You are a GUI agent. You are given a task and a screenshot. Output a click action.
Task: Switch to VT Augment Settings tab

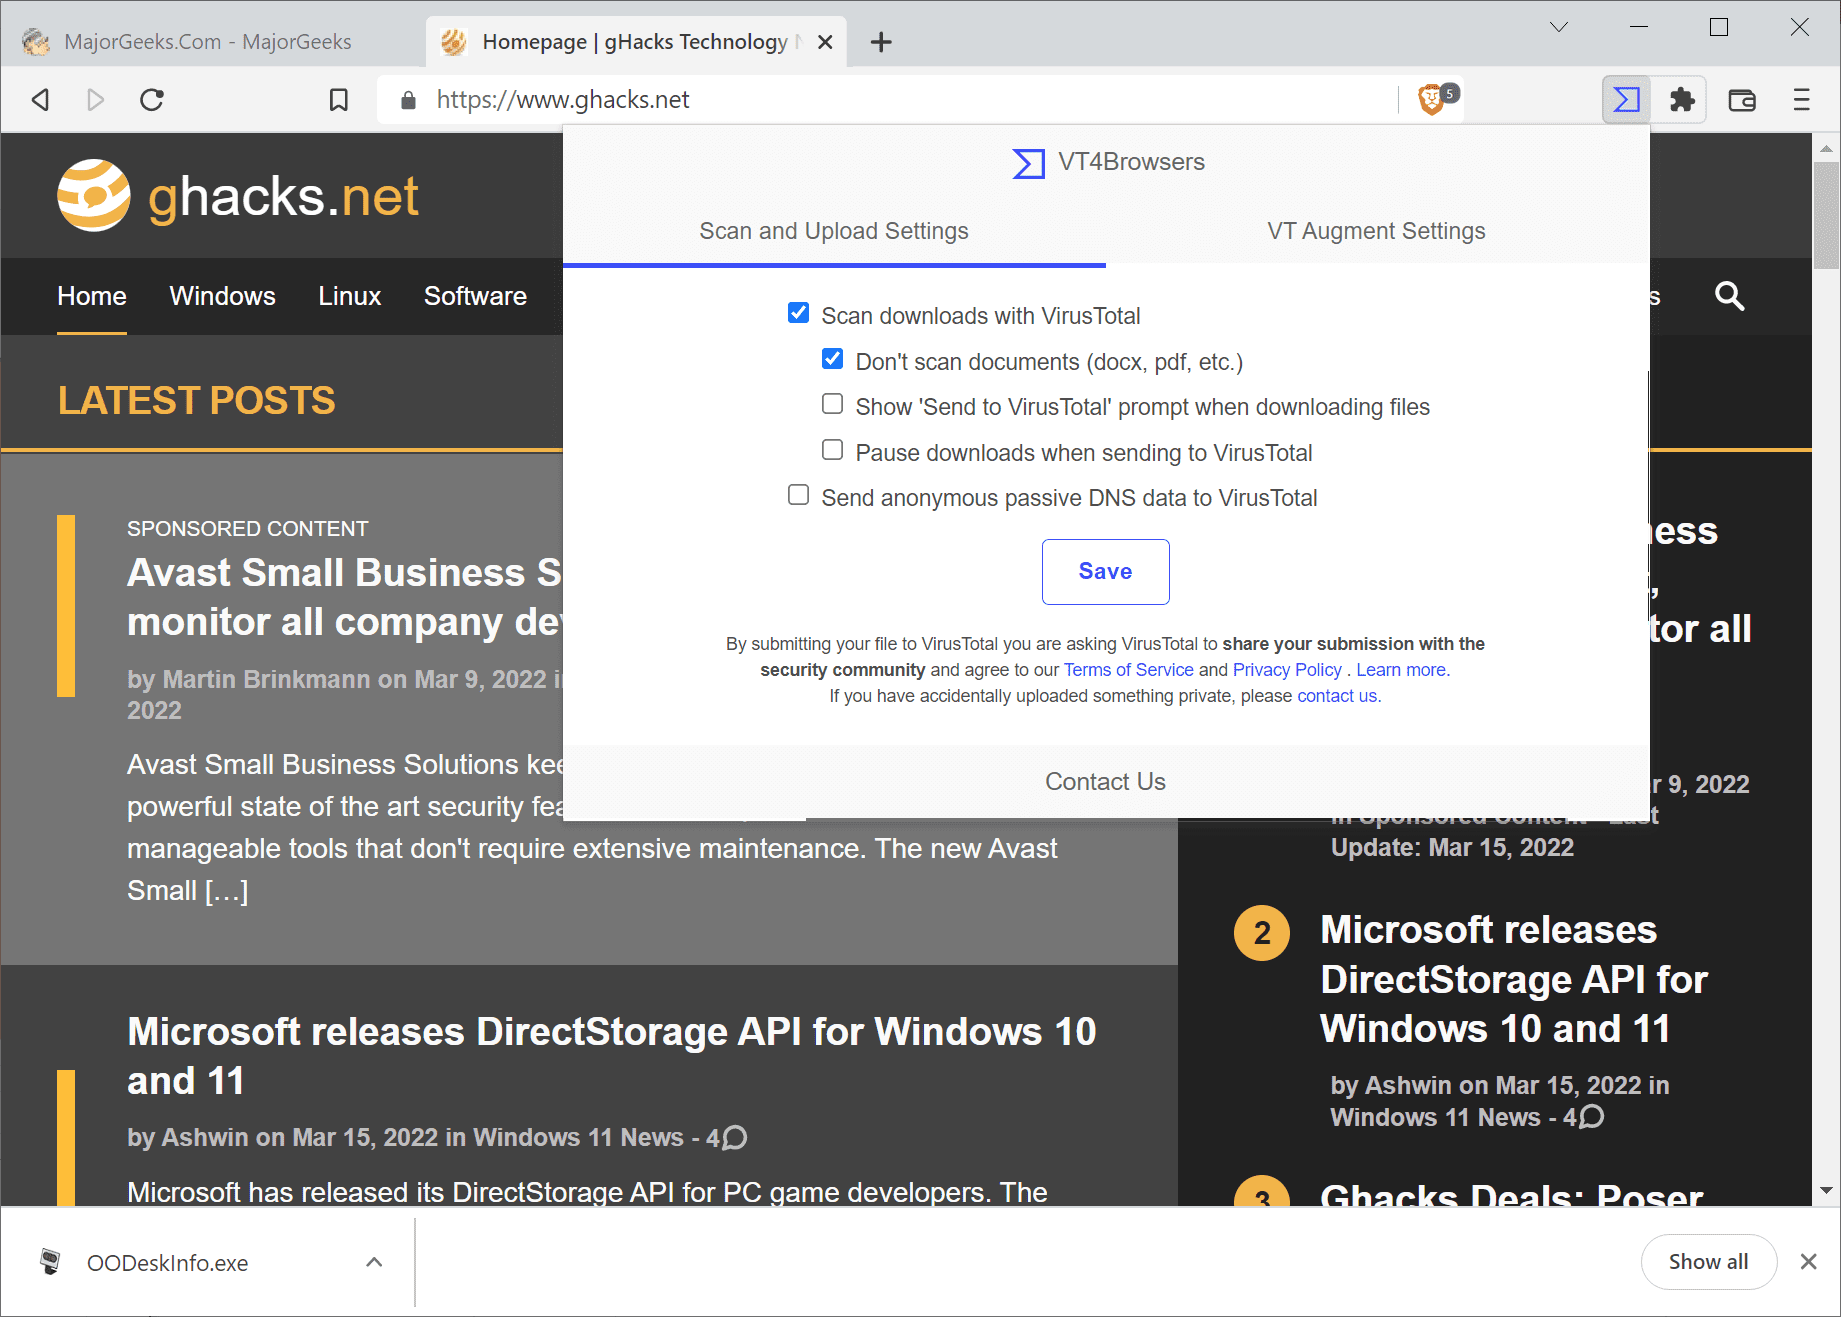1376,231
